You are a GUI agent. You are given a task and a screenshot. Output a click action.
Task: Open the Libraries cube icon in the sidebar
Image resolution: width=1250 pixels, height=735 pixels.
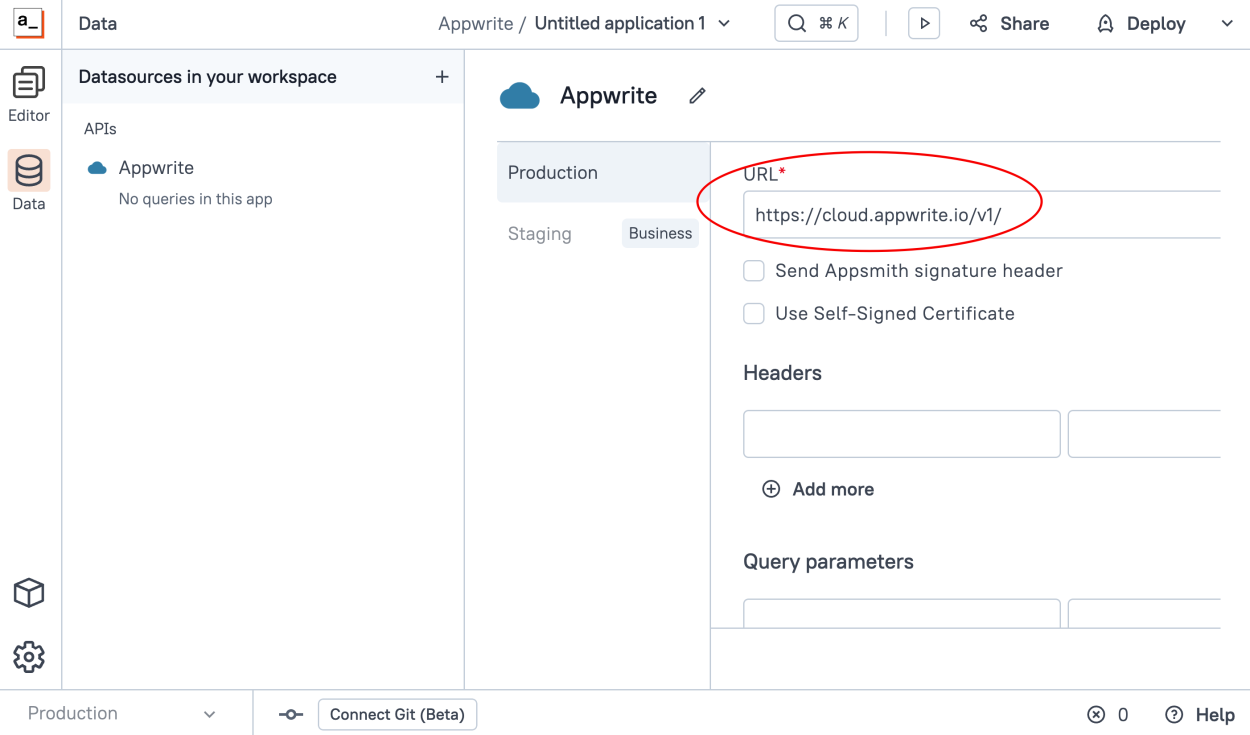click(28, 592)
